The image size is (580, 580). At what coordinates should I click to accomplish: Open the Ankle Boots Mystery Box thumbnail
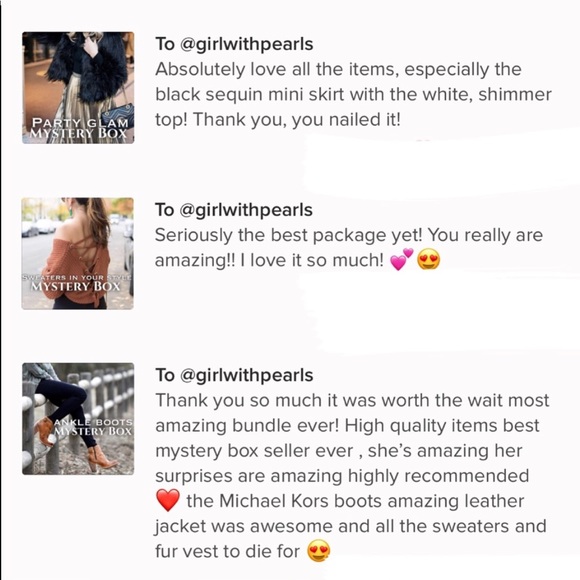tap(78, 419)
